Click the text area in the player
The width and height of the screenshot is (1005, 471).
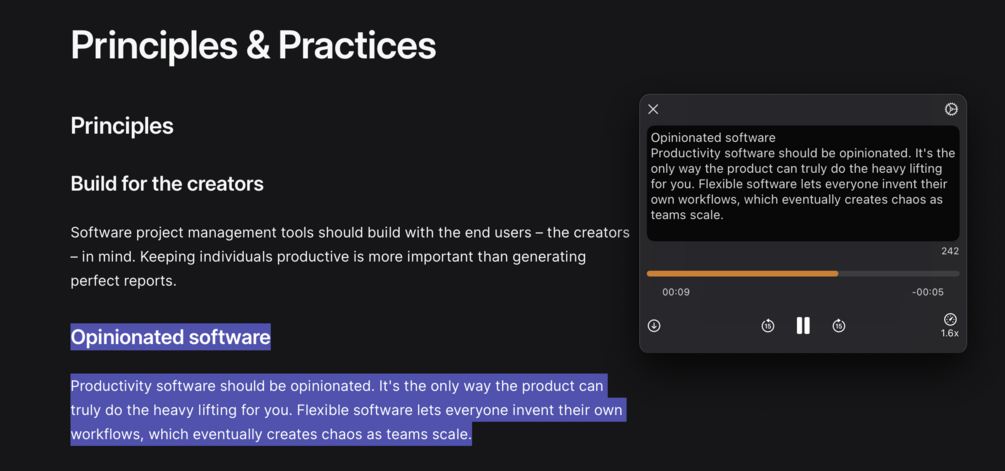point(802,183)
